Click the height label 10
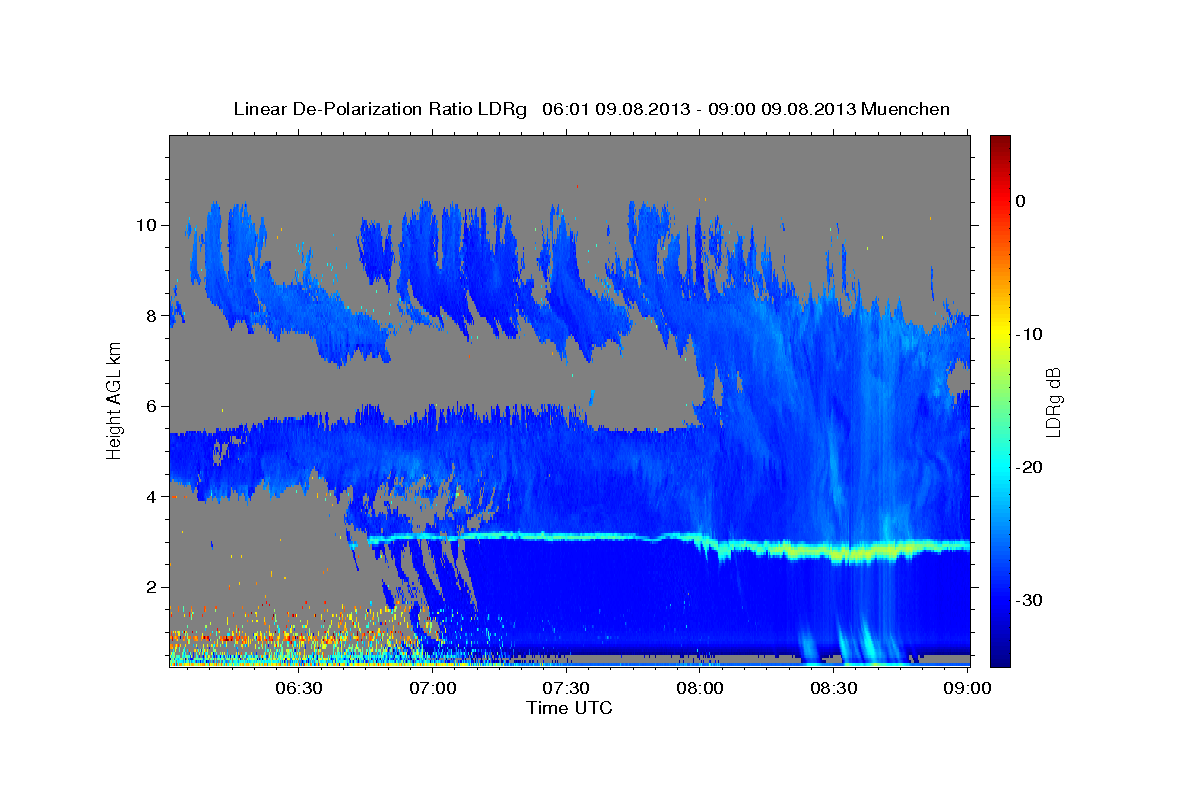Image resolution: width=1200 pixels, height=800 pixels. coord(146,224)
